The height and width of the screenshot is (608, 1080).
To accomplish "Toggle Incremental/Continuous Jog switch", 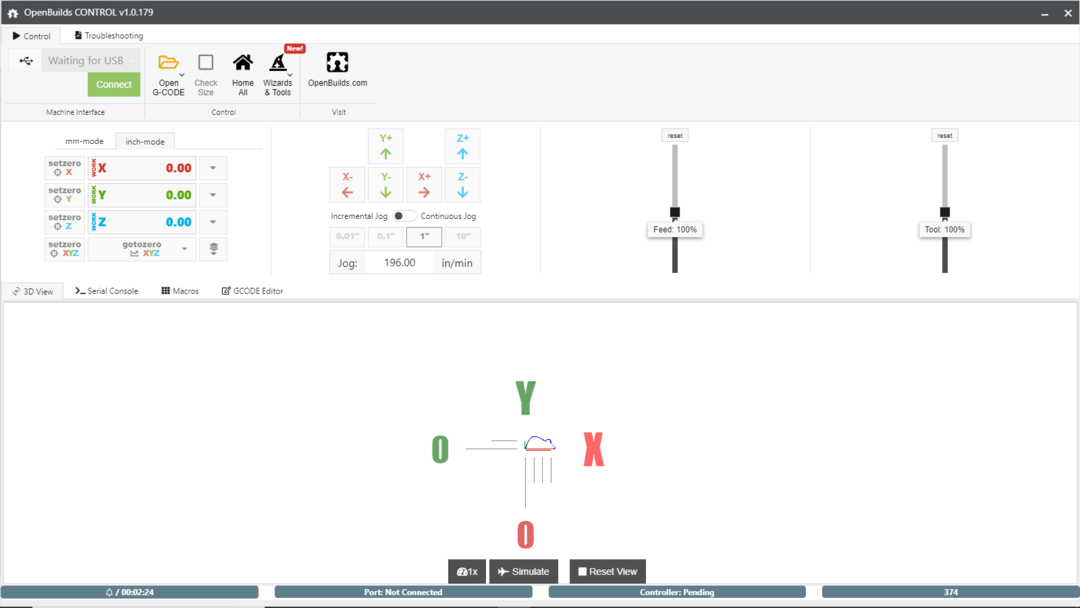I will (x=404, y=216).
